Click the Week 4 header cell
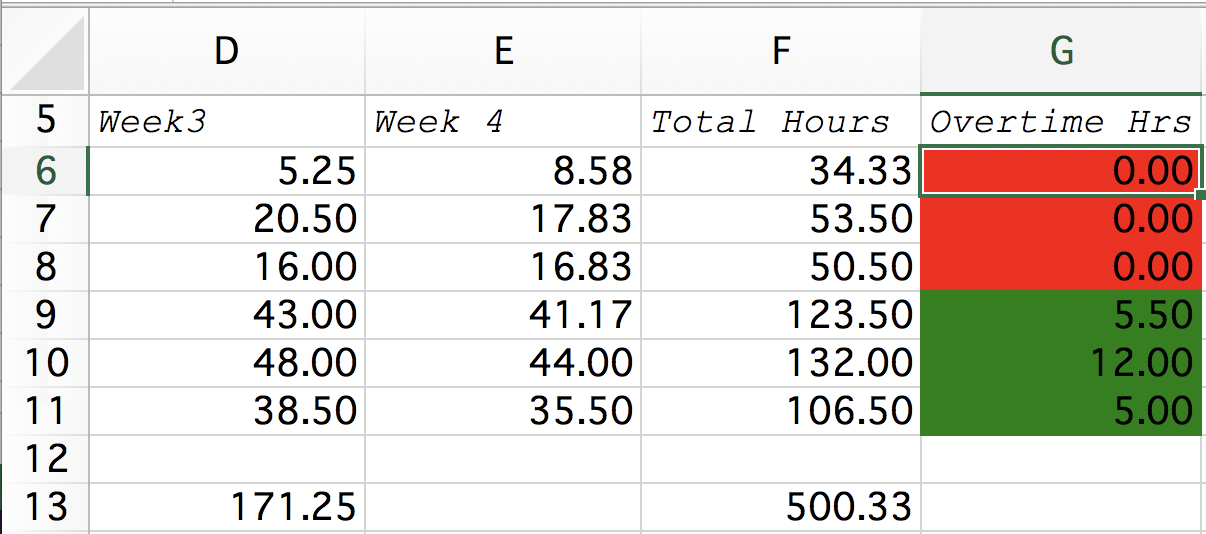Screen dimensions: 1206x534 503,121
